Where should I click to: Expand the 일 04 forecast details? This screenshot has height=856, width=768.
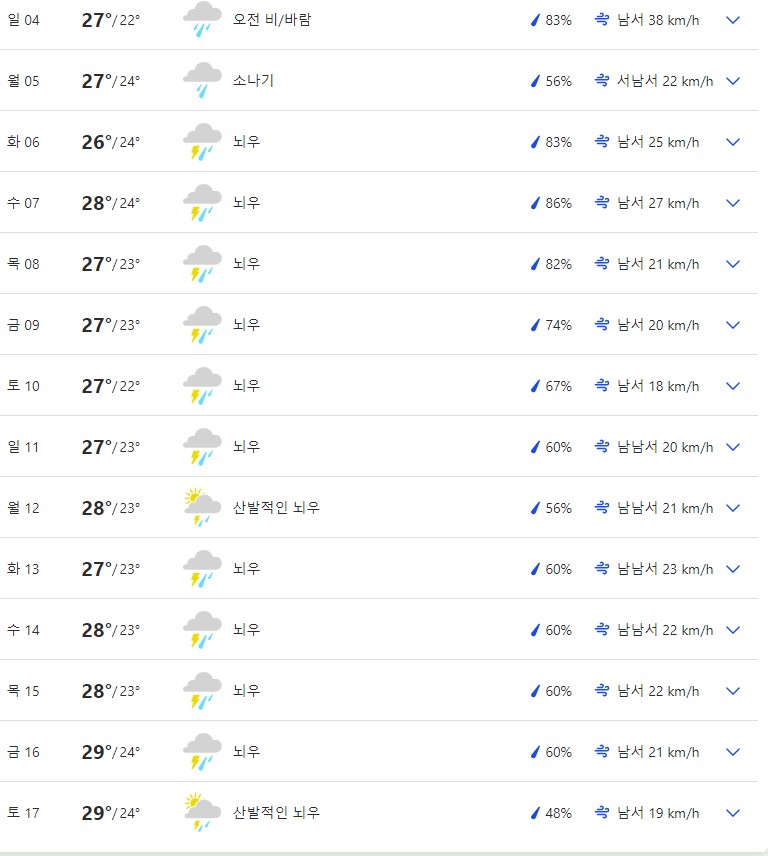(x=733, y=20)
